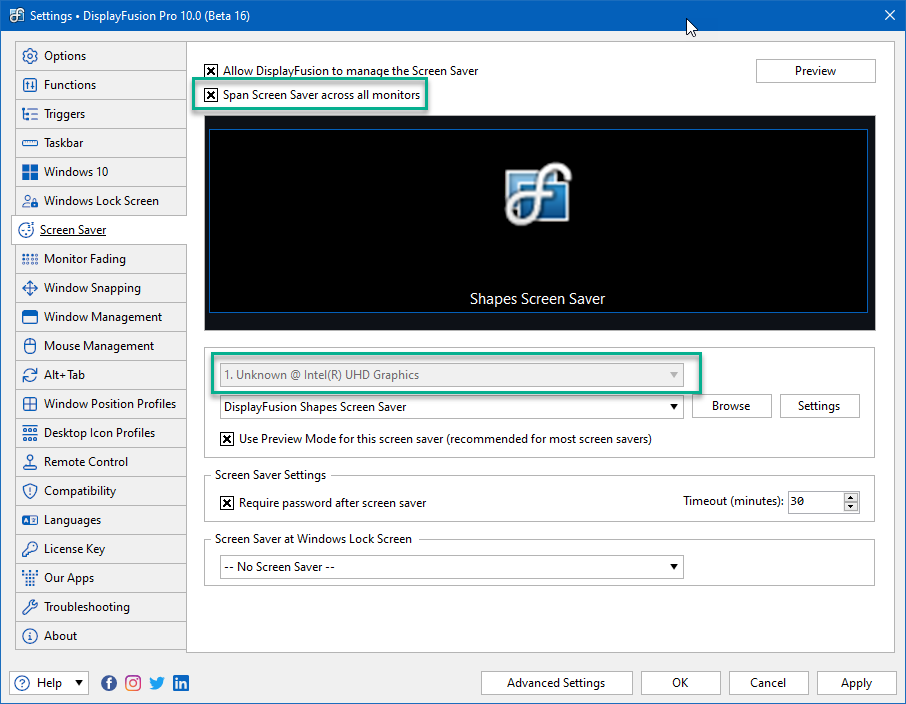Image resolution: width=906 pixels, height=704 pixels.
Task: Open the Lock Screen 'No Screen Saver' dropdown
Action: click(452, 567)
